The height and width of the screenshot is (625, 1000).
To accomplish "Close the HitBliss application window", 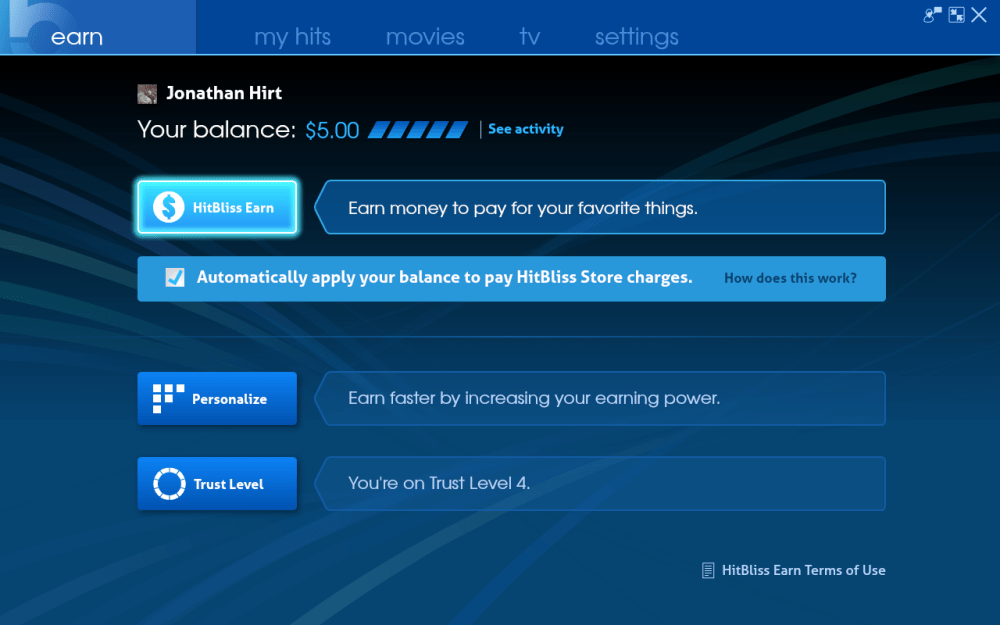I will (x=979, y=15).
